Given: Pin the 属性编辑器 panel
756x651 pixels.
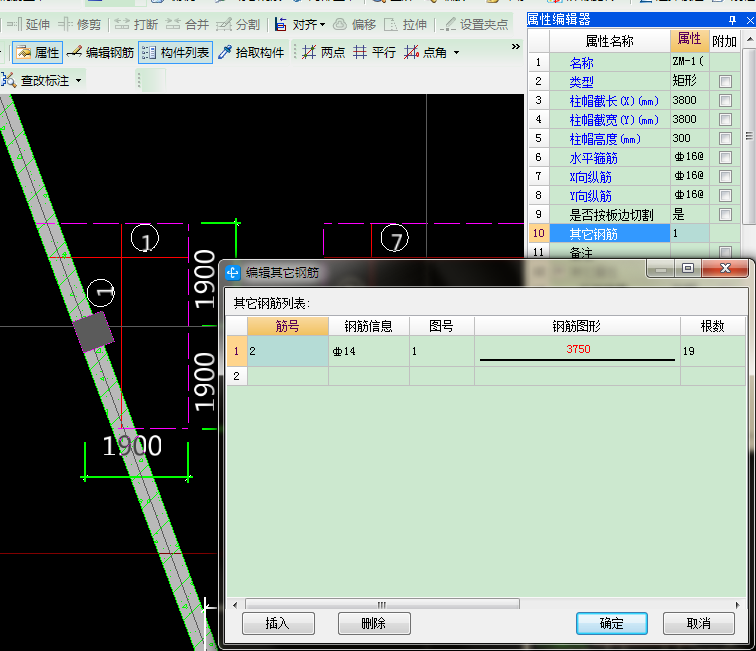Looking at the screenshot, I should (732, 20).
